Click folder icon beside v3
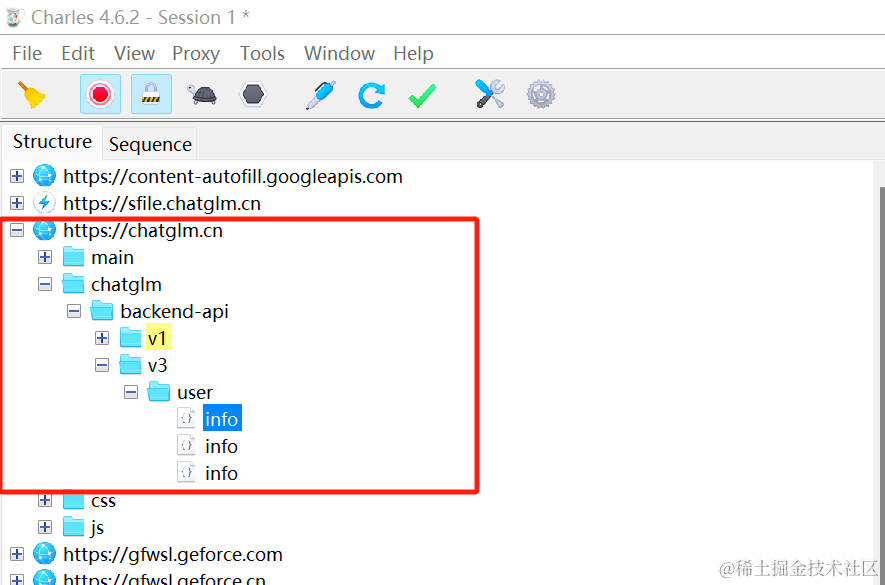The height and width of the screenshot is (585, 885). point(130,365)
